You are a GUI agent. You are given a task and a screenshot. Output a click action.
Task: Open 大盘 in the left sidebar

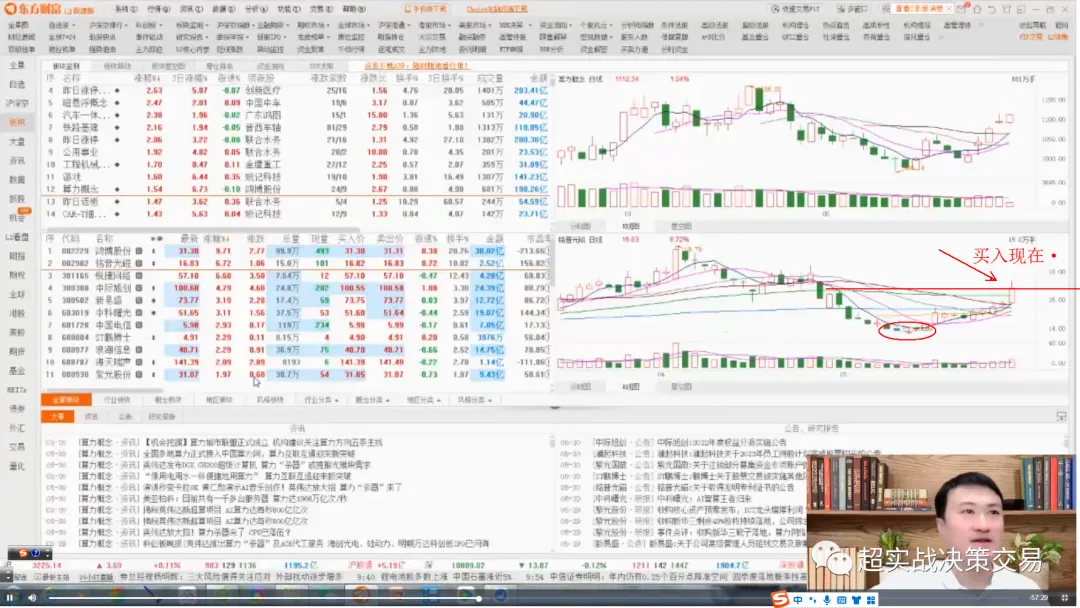(x=17, y=141)
